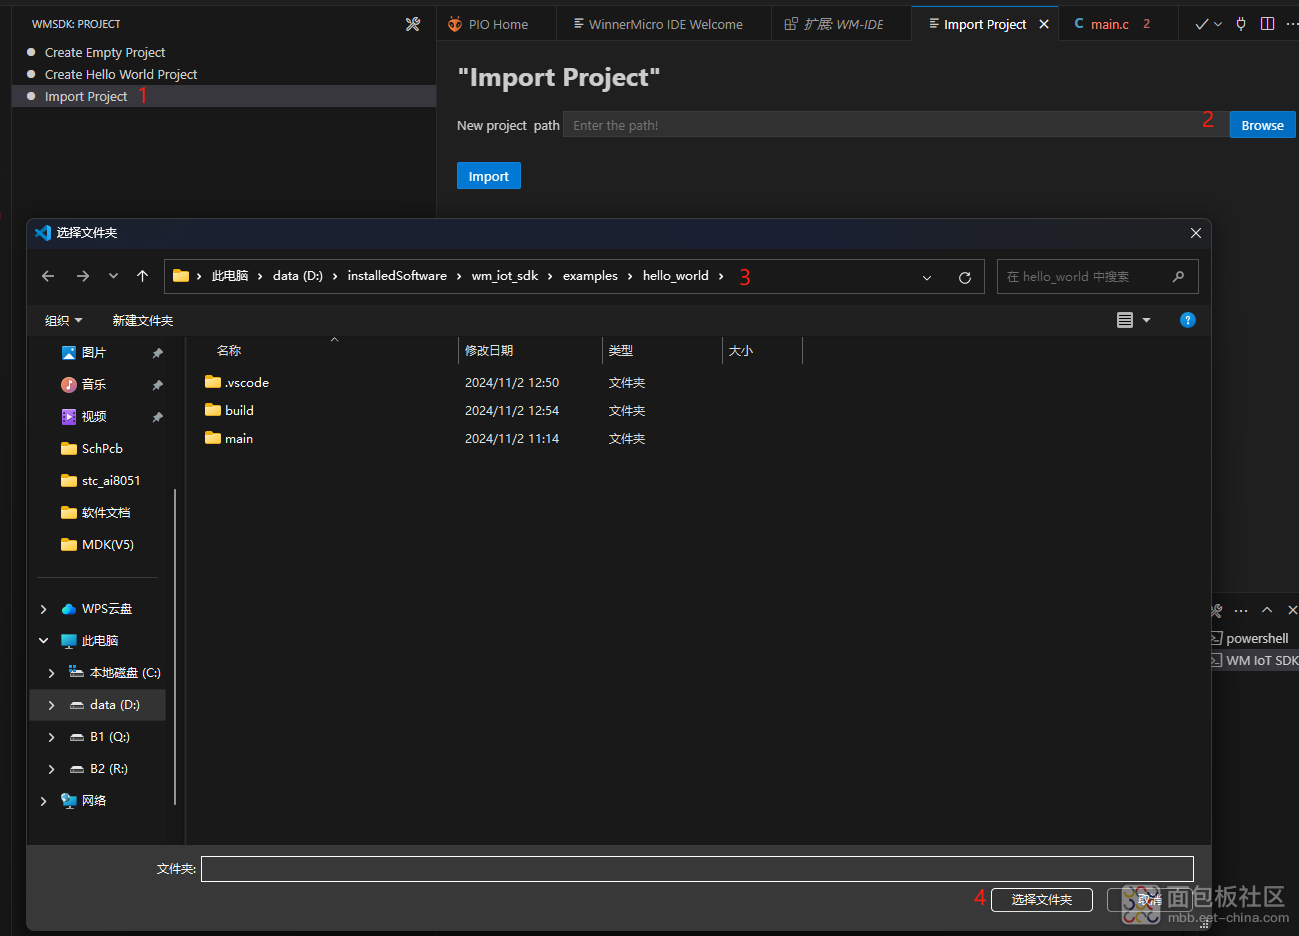Screen dimensions: 1299x936
Task: Click the Browse button
Action: (1262, 125)
